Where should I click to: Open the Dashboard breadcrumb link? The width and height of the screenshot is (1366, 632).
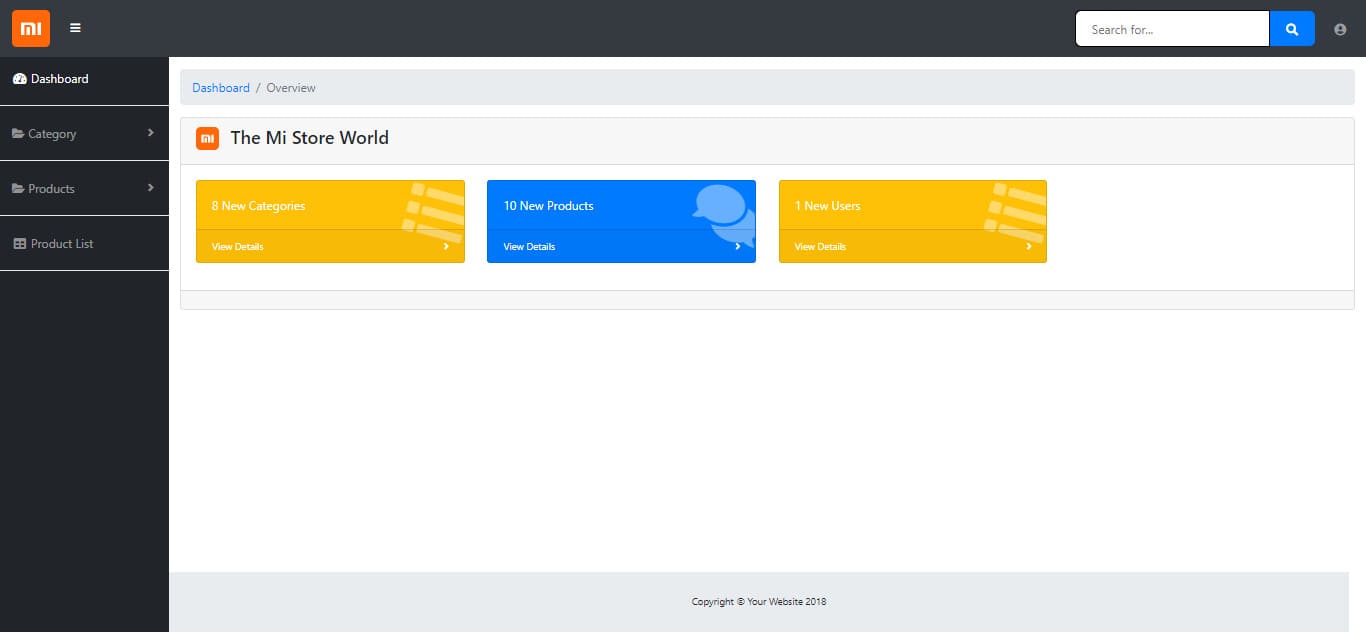(220, 87)
